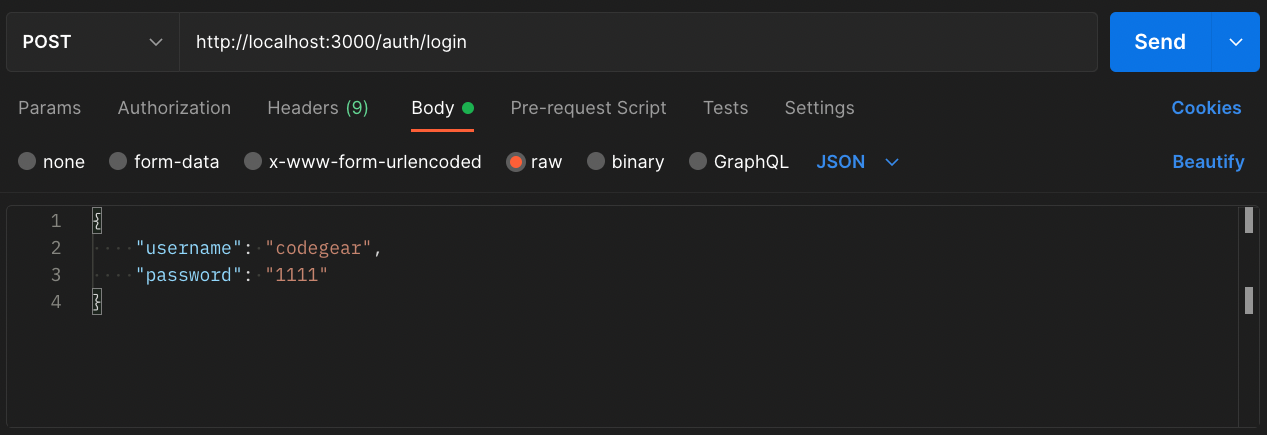This screenshot has width=1267, height=435.
Task: Open the Authorization tab
Action: pos(174,108)
